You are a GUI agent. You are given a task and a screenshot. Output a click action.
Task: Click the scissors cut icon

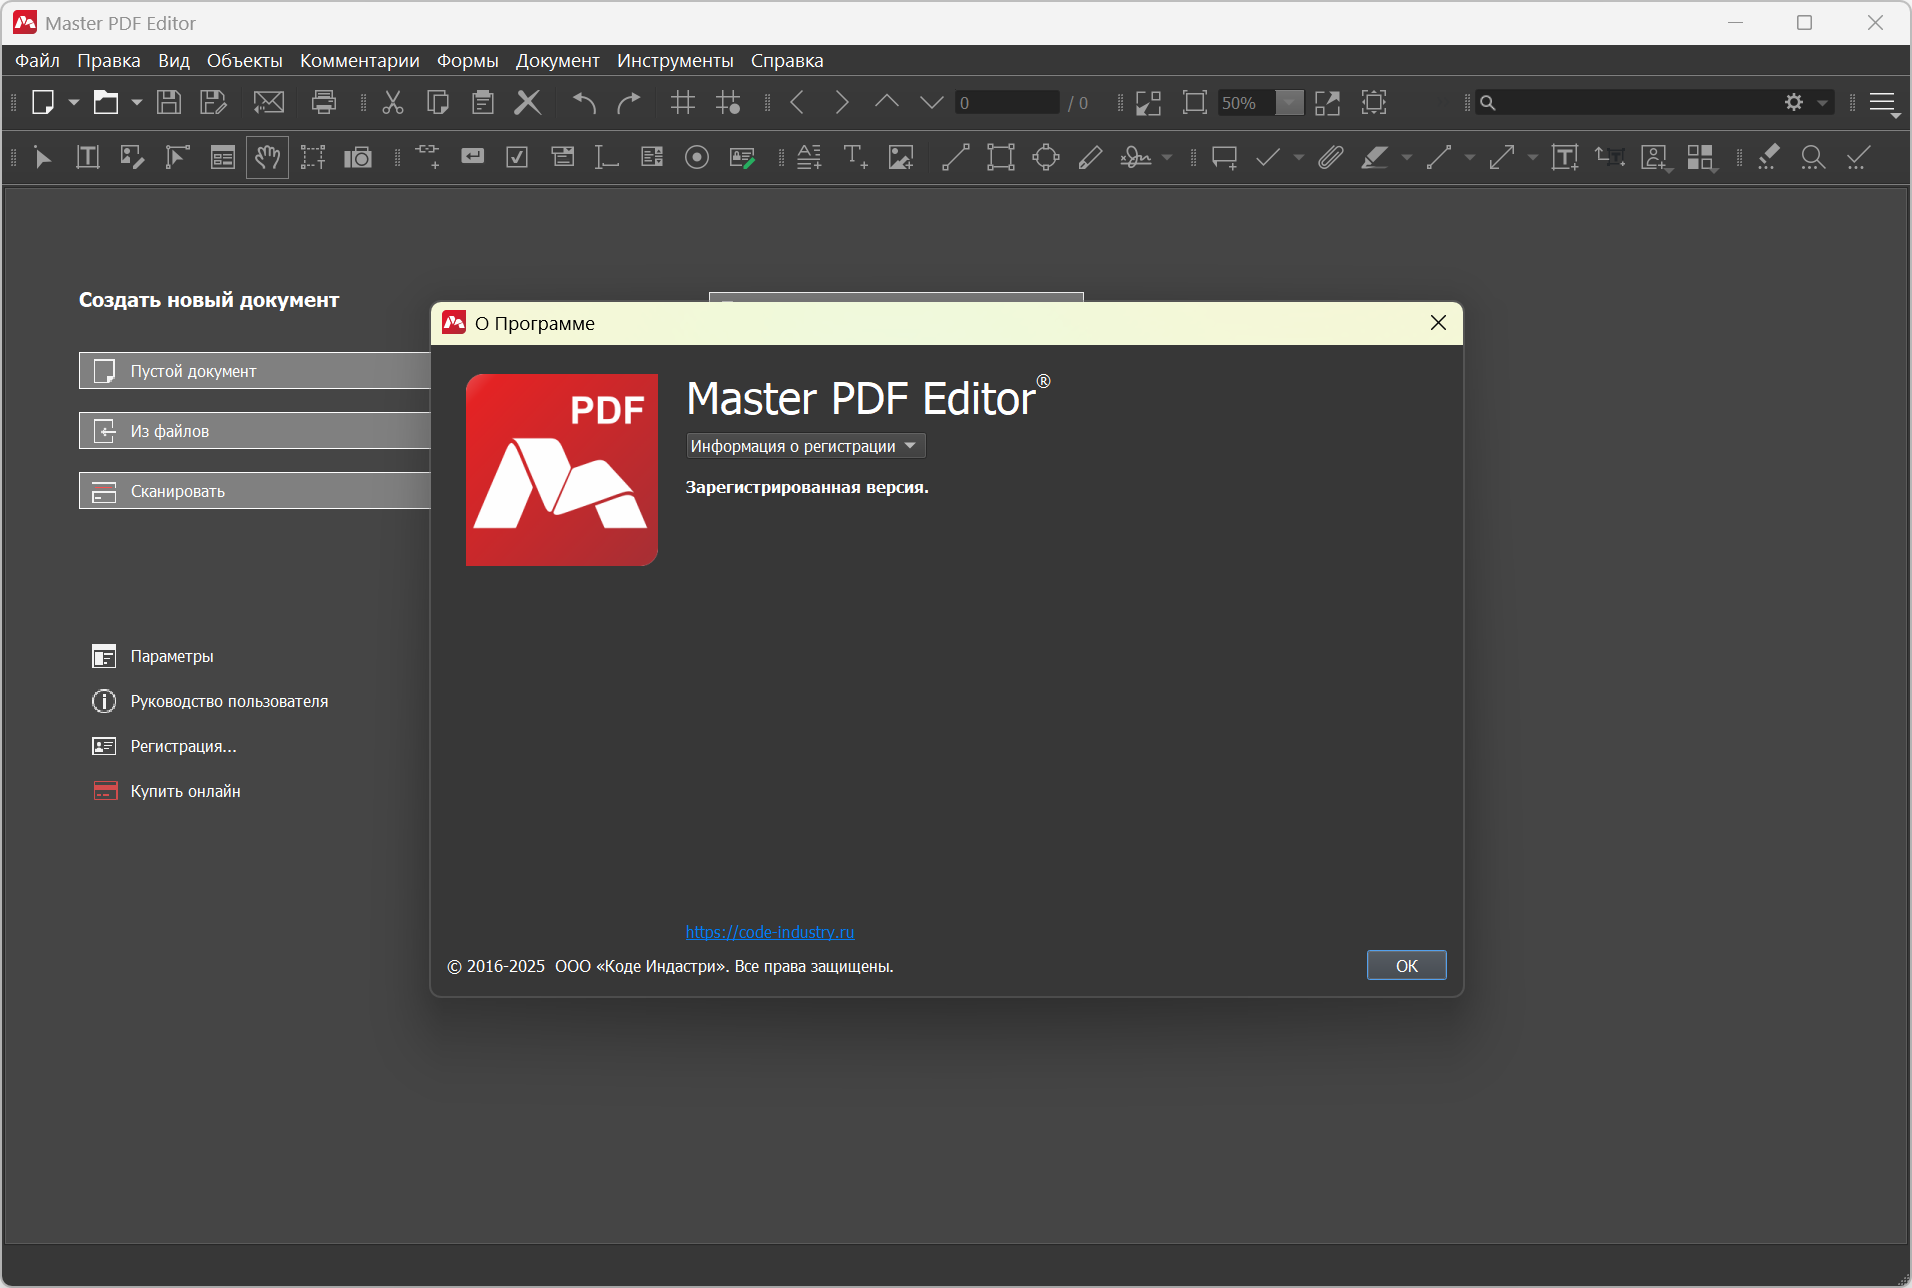pyautogui.click(x=393, y=102)
